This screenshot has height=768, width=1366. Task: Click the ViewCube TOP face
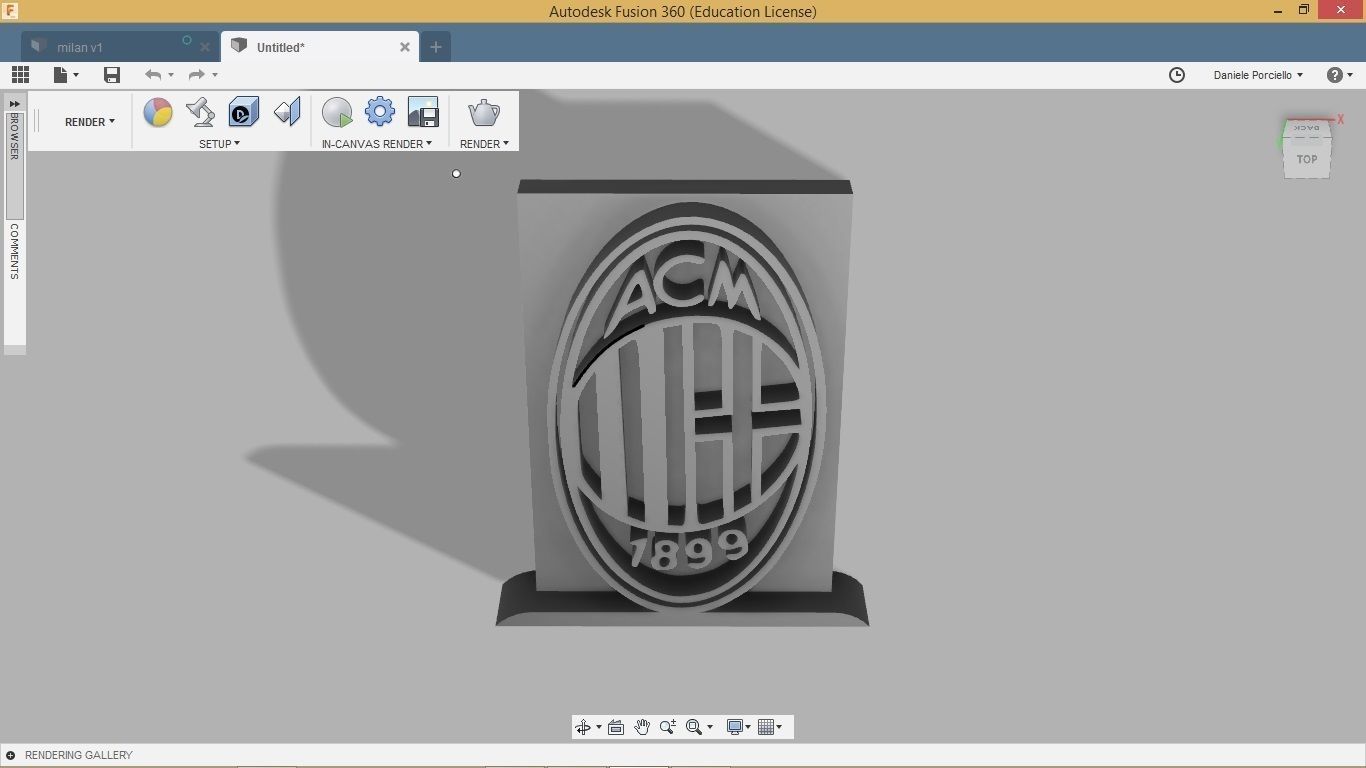pyautogui.click(x=1307, y=159)
